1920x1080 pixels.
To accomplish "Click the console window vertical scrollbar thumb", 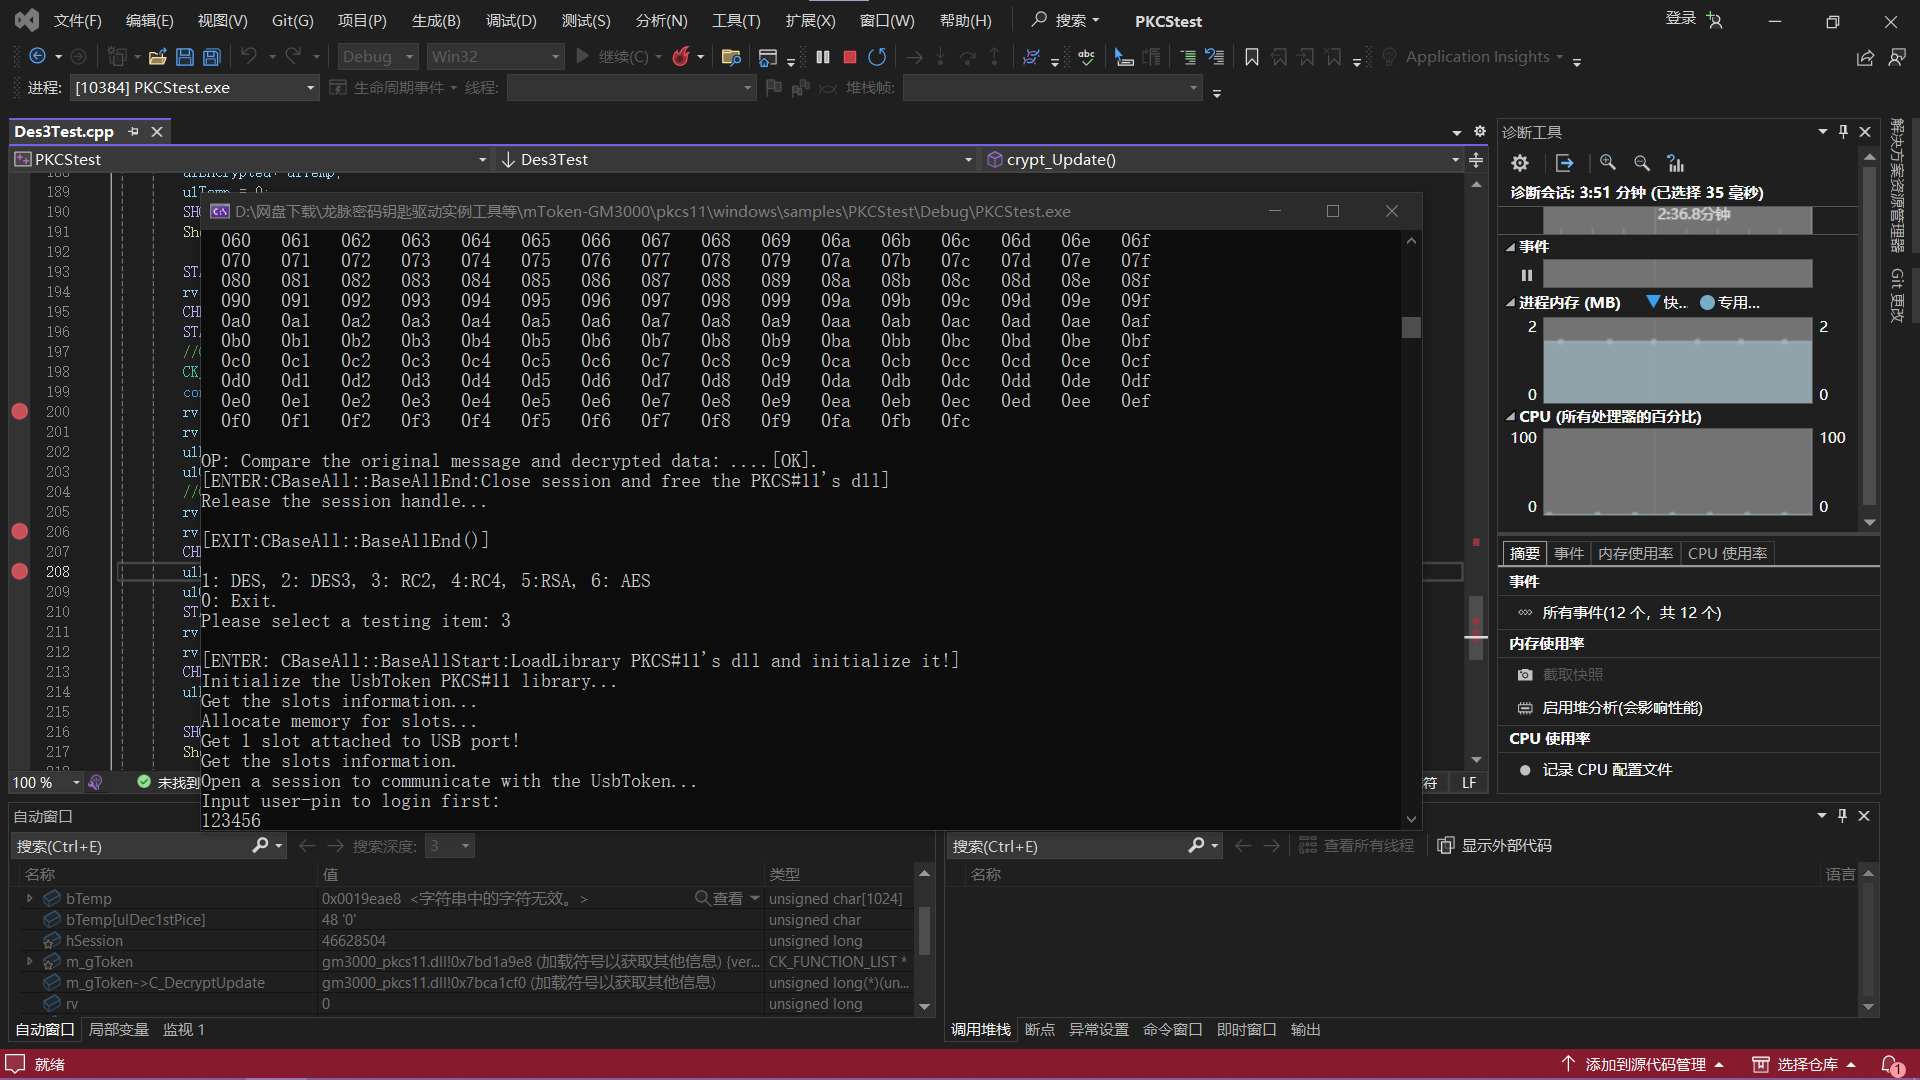I will [x=1411, y=328].
